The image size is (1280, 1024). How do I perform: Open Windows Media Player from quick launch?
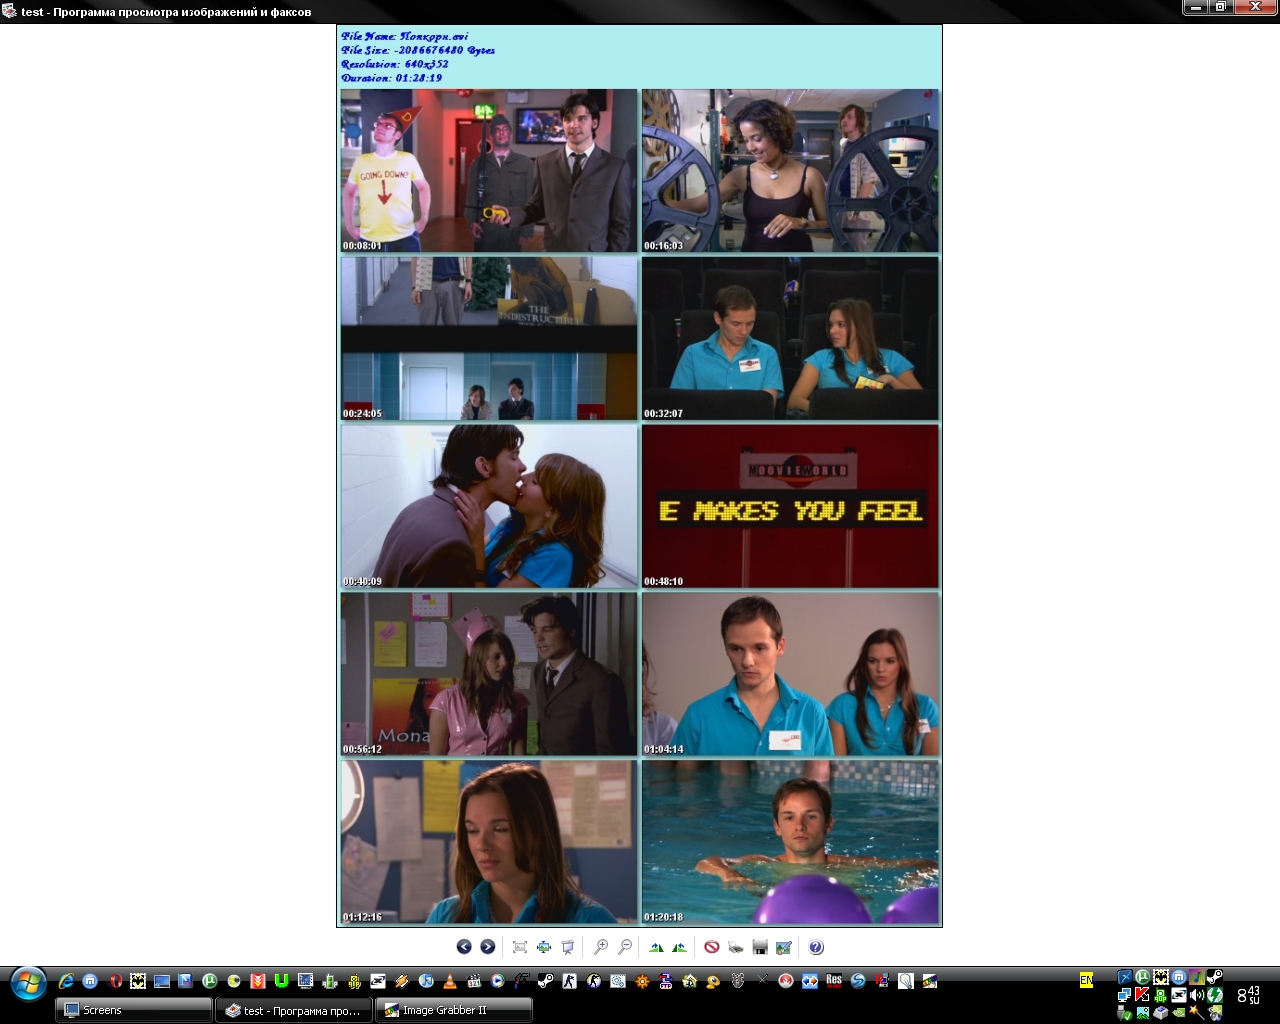[498, 981]
